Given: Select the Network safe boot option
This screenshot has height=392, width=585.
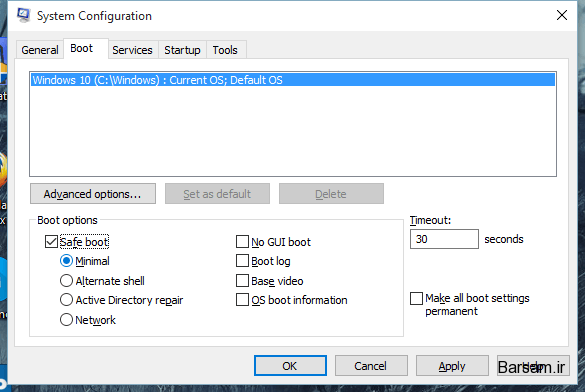Looking at the screenshot, I should 66,319.
